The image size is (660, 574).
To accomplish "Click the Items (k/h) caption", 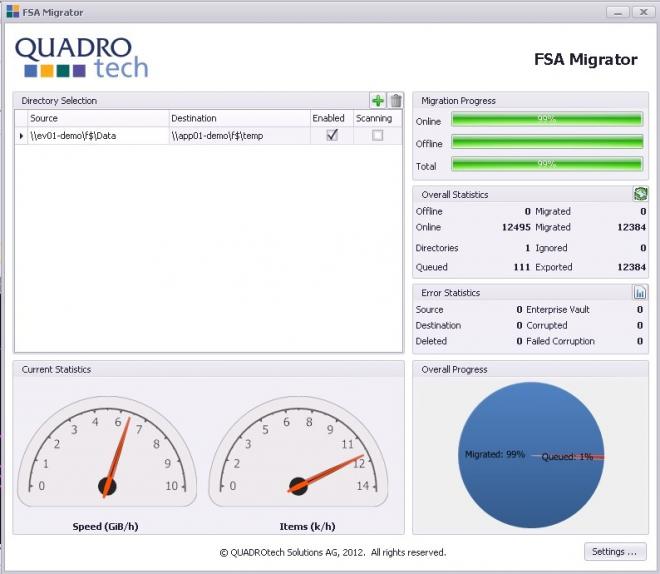I will coord(307,526).
